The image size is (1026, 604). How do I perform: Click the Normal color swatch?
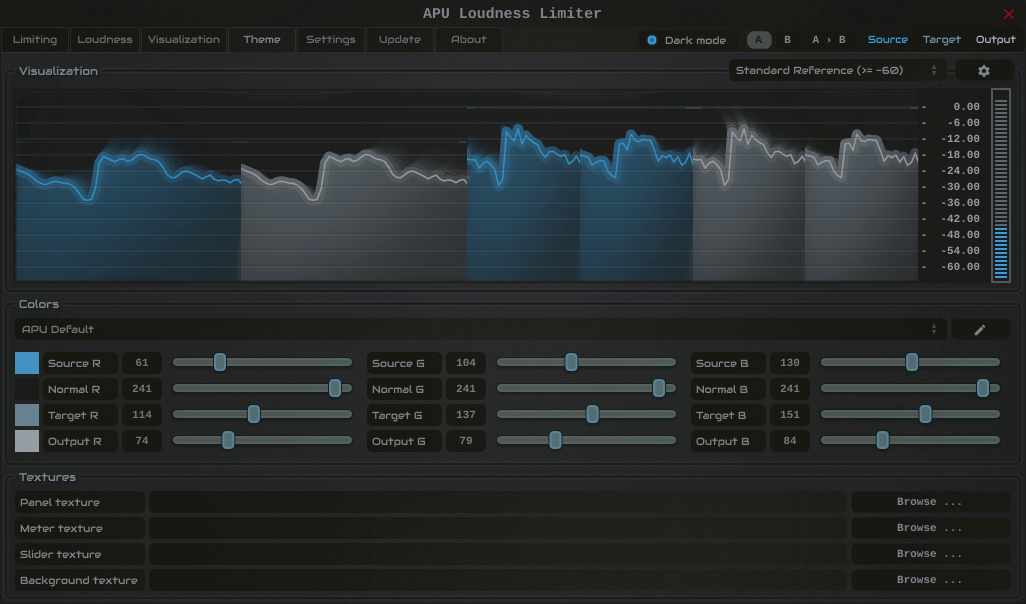[x=27, y=389]
